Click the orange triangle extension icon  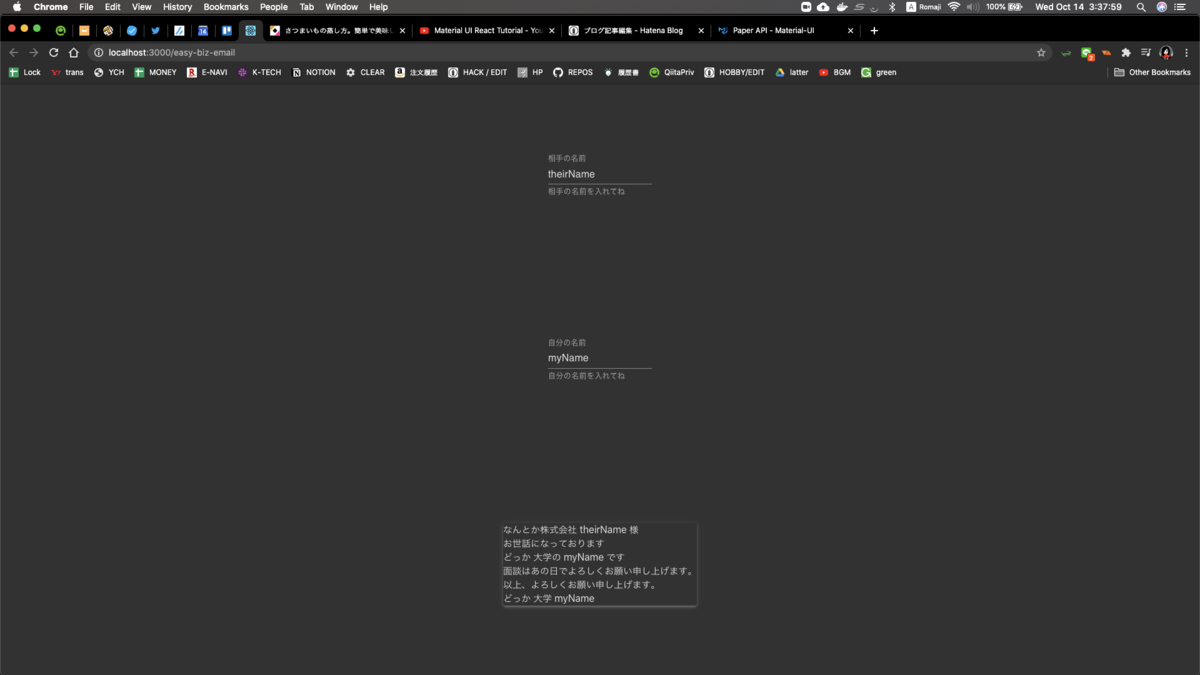click(x=1106, y=52)
